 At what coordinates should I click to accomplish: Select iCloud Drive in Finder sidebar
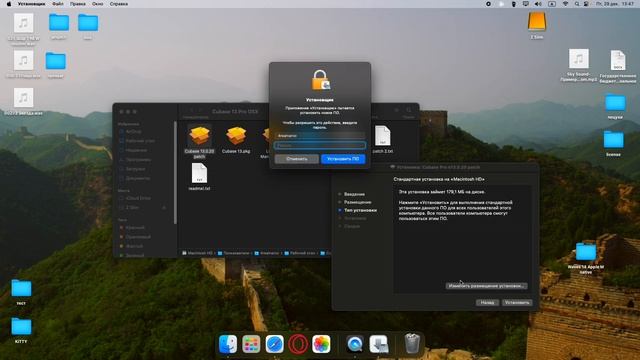[138, 198]
